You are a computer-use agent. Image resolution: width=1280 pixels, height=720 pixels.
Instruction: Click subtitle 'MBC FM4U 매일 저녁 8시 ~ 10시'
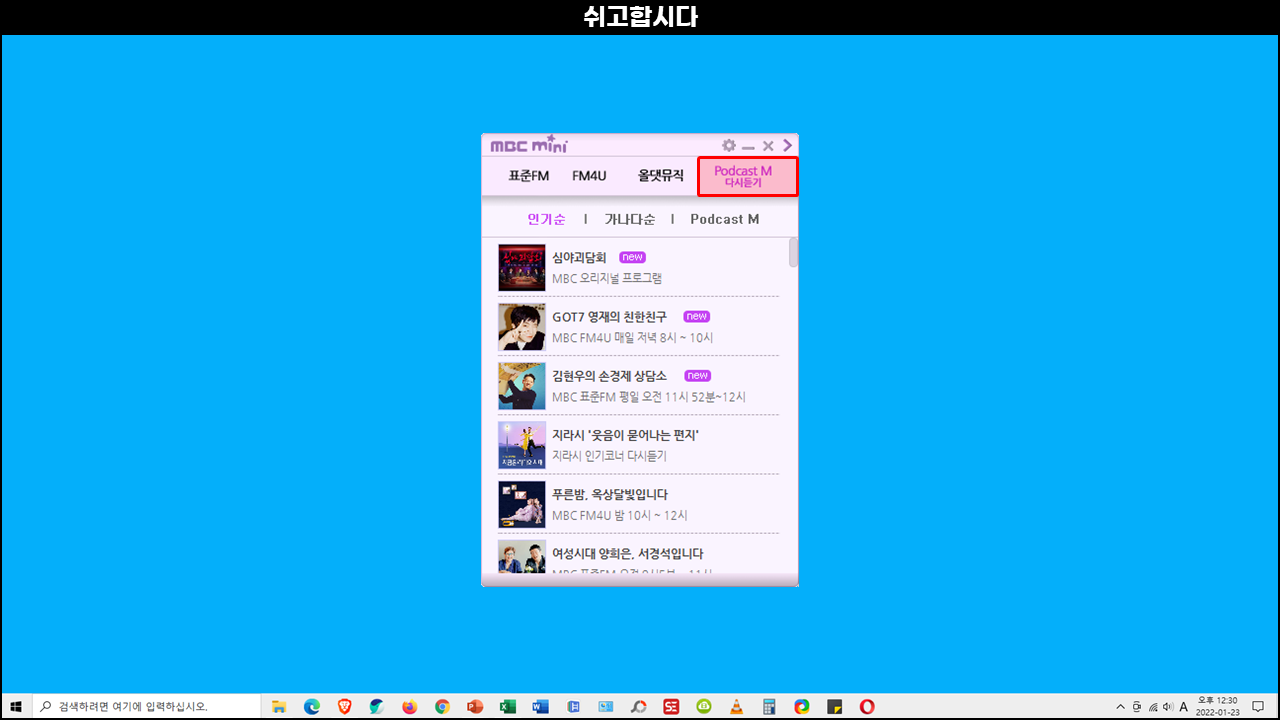(x=633, y=337)
